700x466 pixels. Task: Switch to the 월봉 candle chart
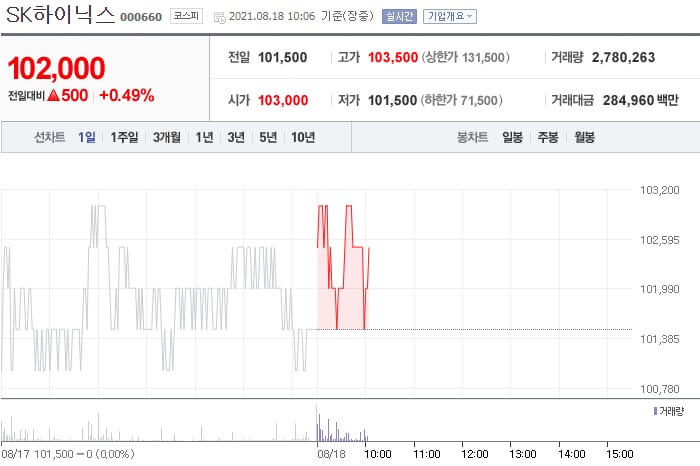(584, 137)
